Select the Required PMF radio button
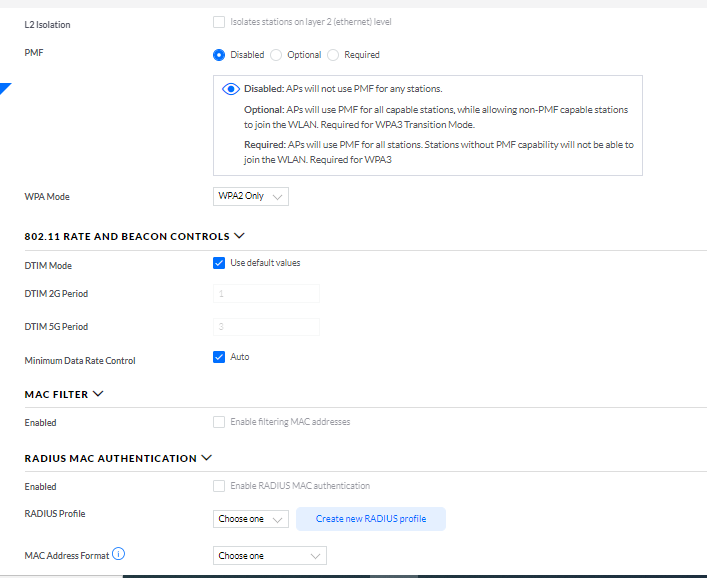707x578 pixels. click(334, 55)
